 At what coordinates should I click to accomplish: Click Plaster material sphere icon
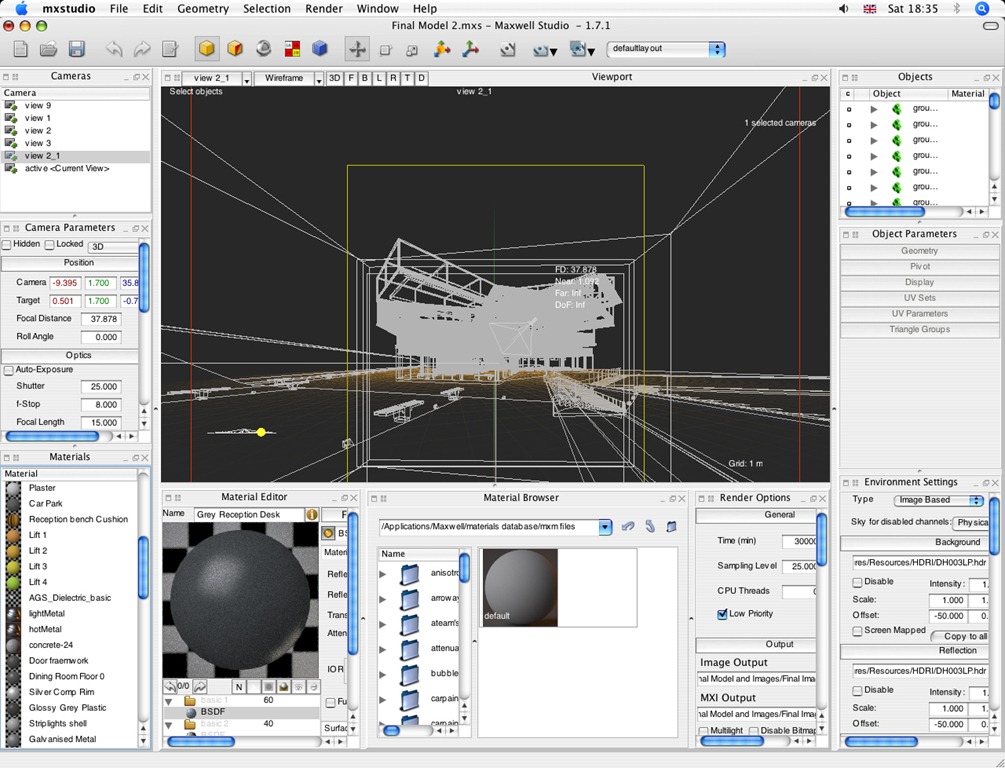click(13, 488)
